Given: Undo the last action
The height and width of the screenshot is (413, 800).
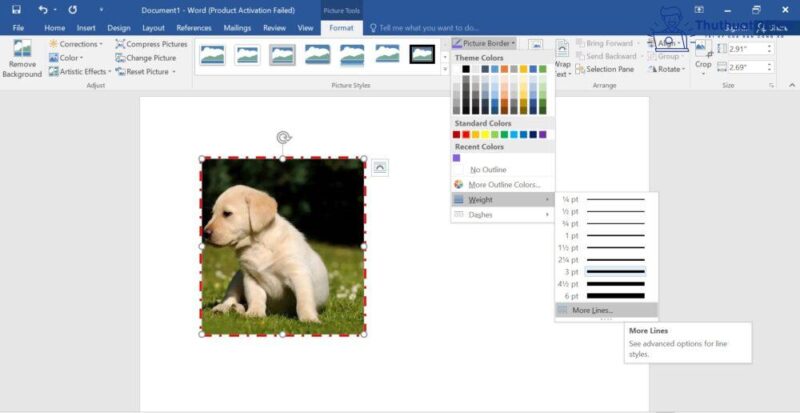Looking at the screenshot, I should [43, 10].
